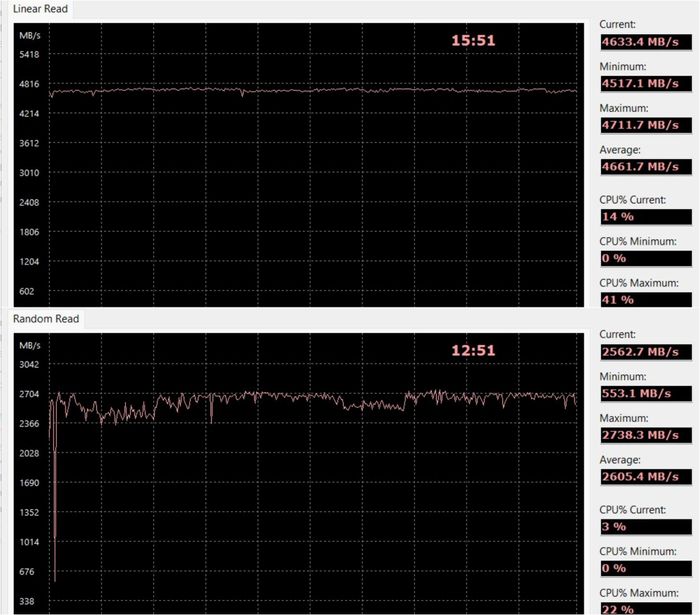Click Random Read Maximum value 2738.3 MB/s
The width and height of the screenshot is (700, 615).
coord(646,435)
